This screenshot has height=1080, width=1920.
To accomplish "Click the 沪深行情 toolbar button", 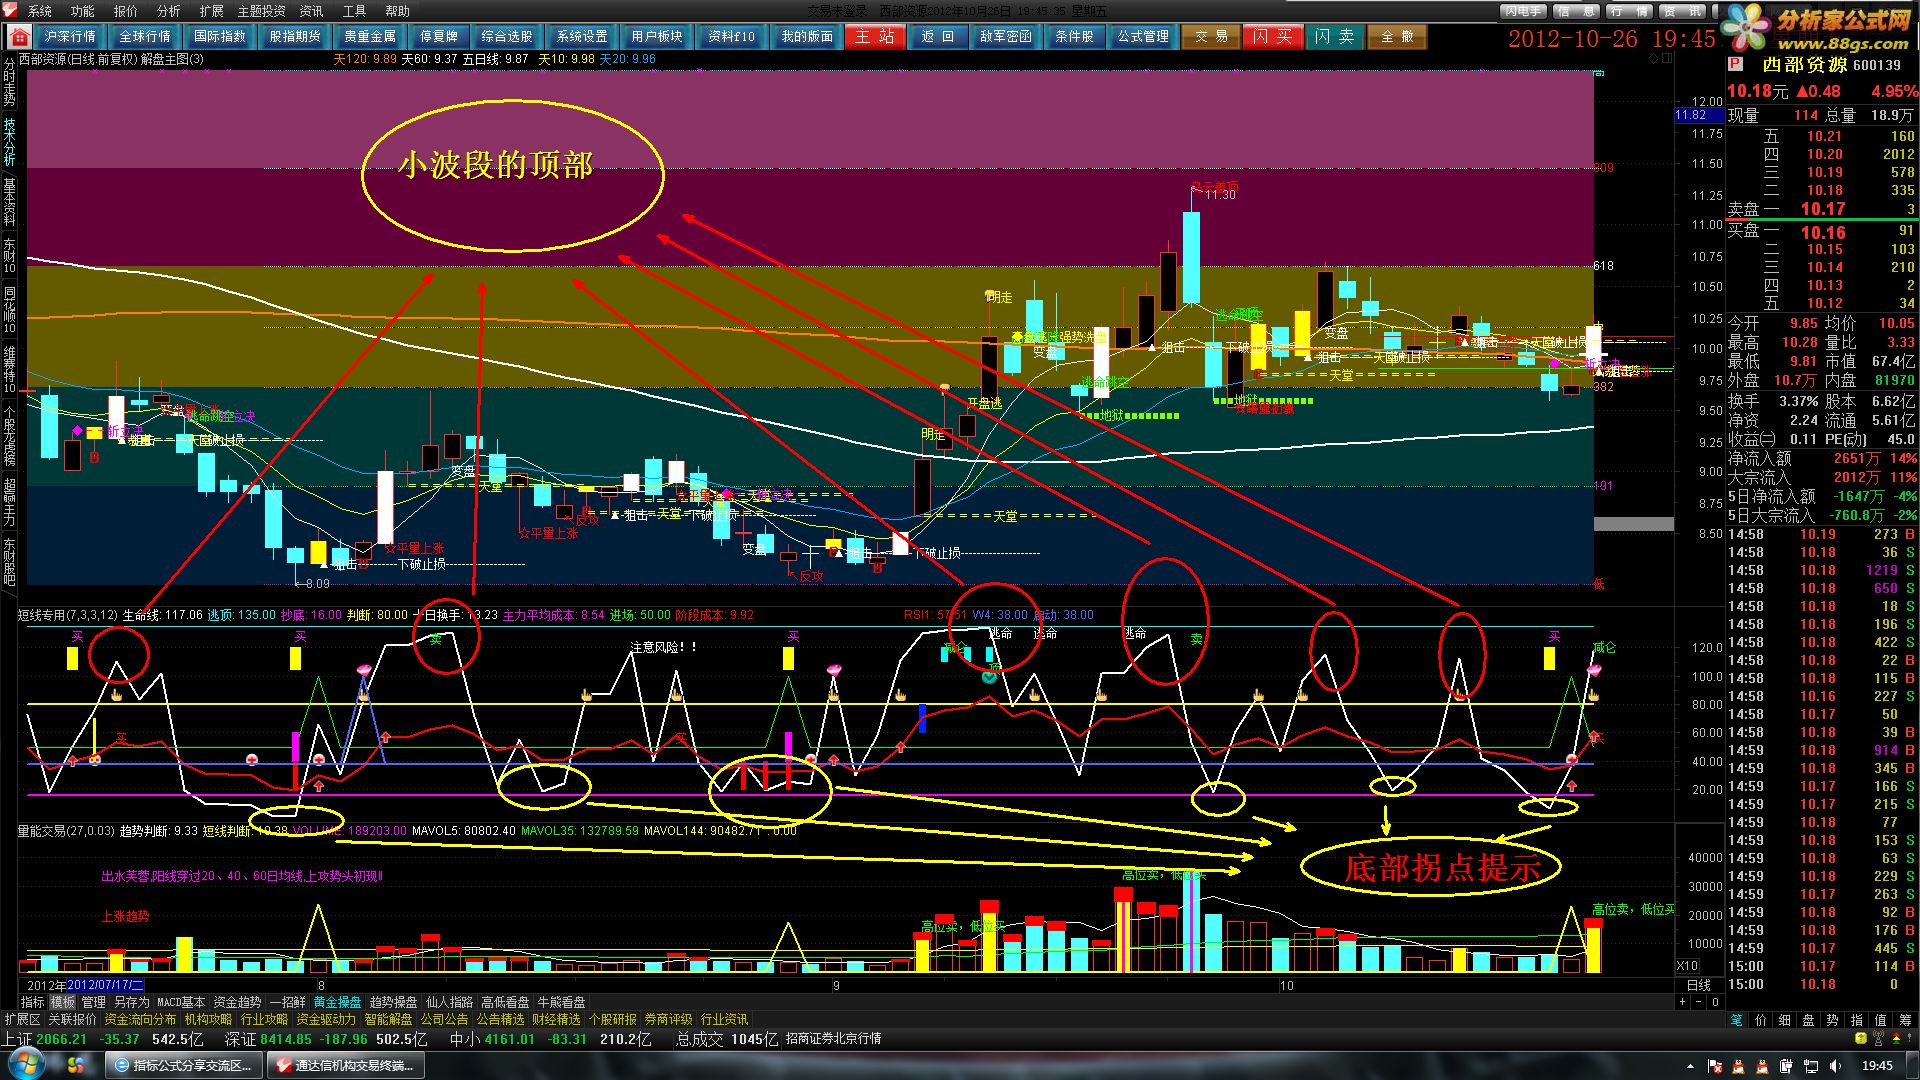I will 70,36.
